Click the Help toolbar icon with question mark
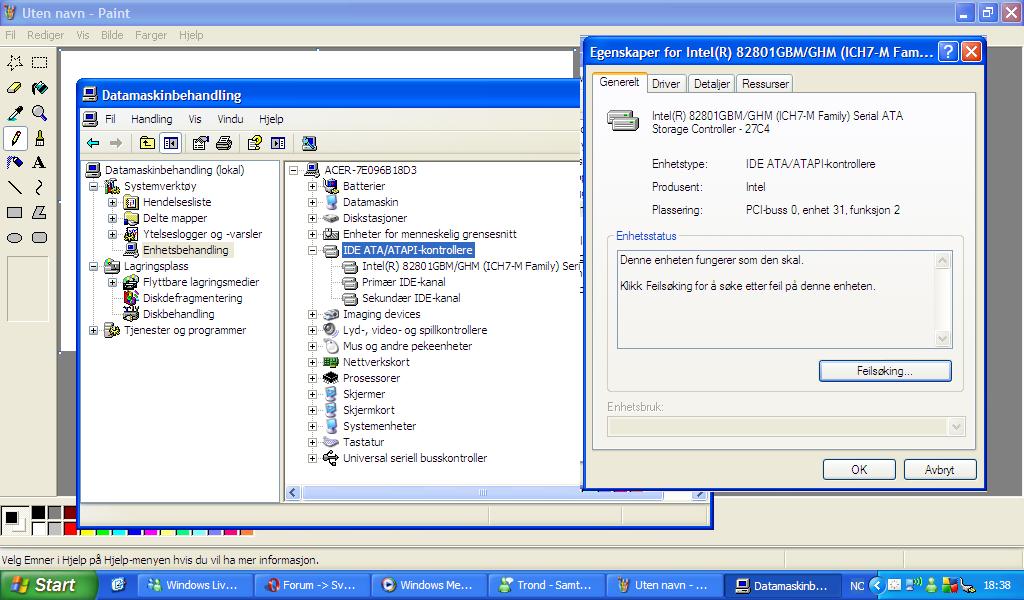Image resolution: width=1024 pixels, height=600 pixels. pyautogui.click(x=255, y=143)
